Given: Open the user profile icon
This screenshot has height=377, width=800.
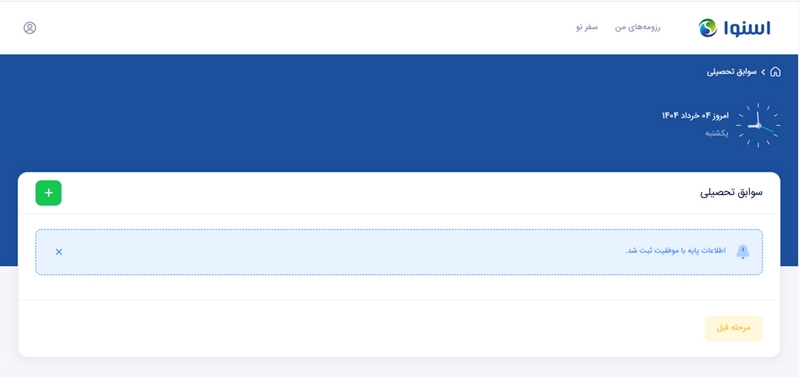Looking at the screenshot, I should [30, 28].
